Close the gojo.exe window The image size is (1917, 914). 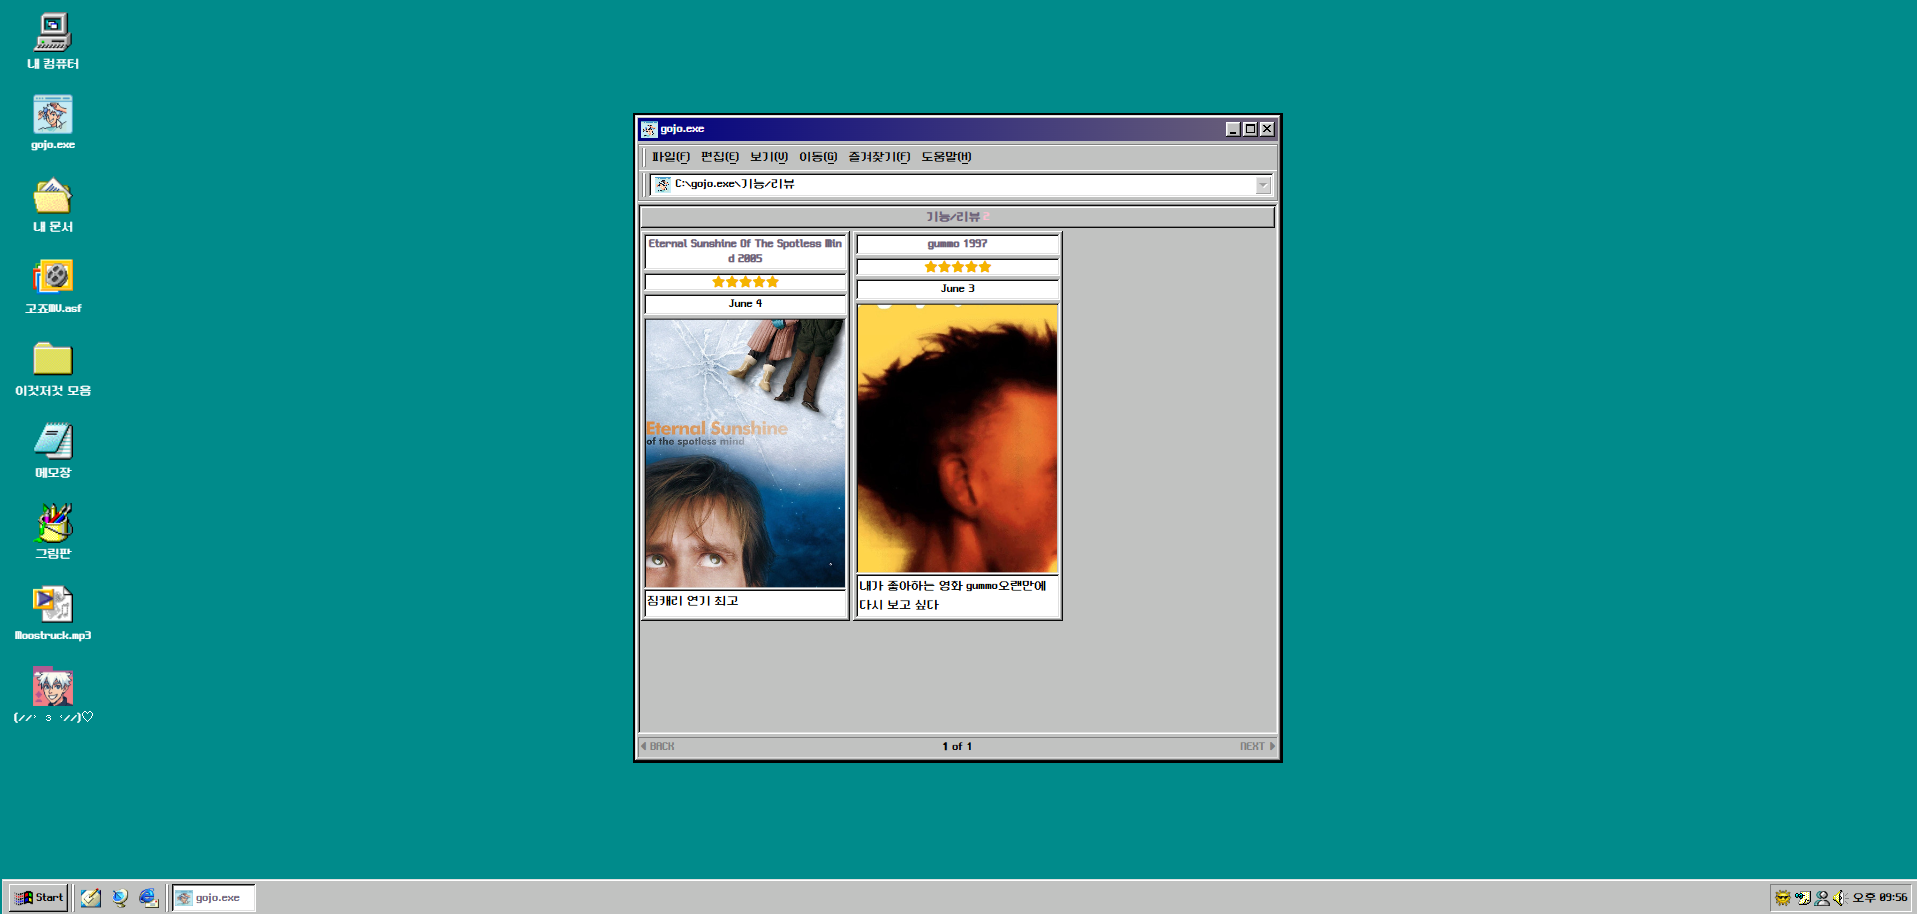(x=1267, y=129)
